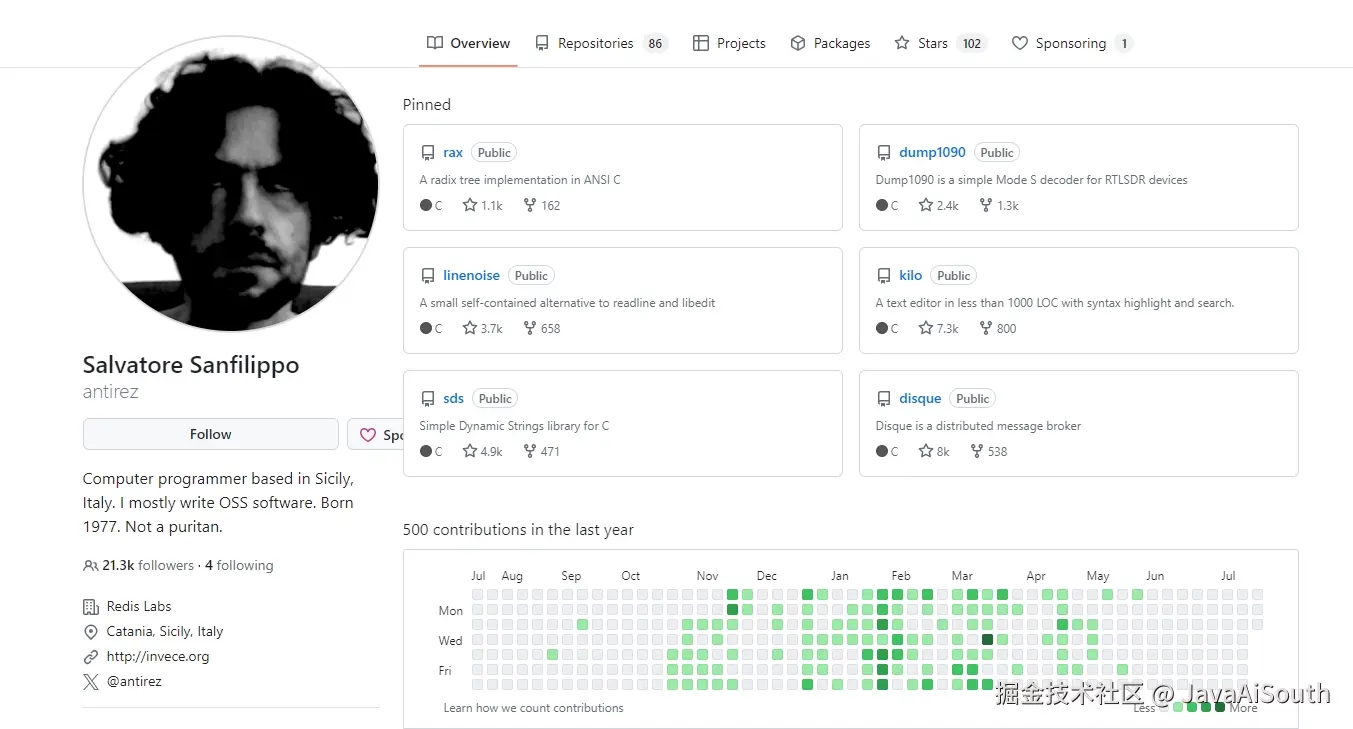Click the followers people icon
Viewport: 1353px width, 729px height.
click(91, 565)
